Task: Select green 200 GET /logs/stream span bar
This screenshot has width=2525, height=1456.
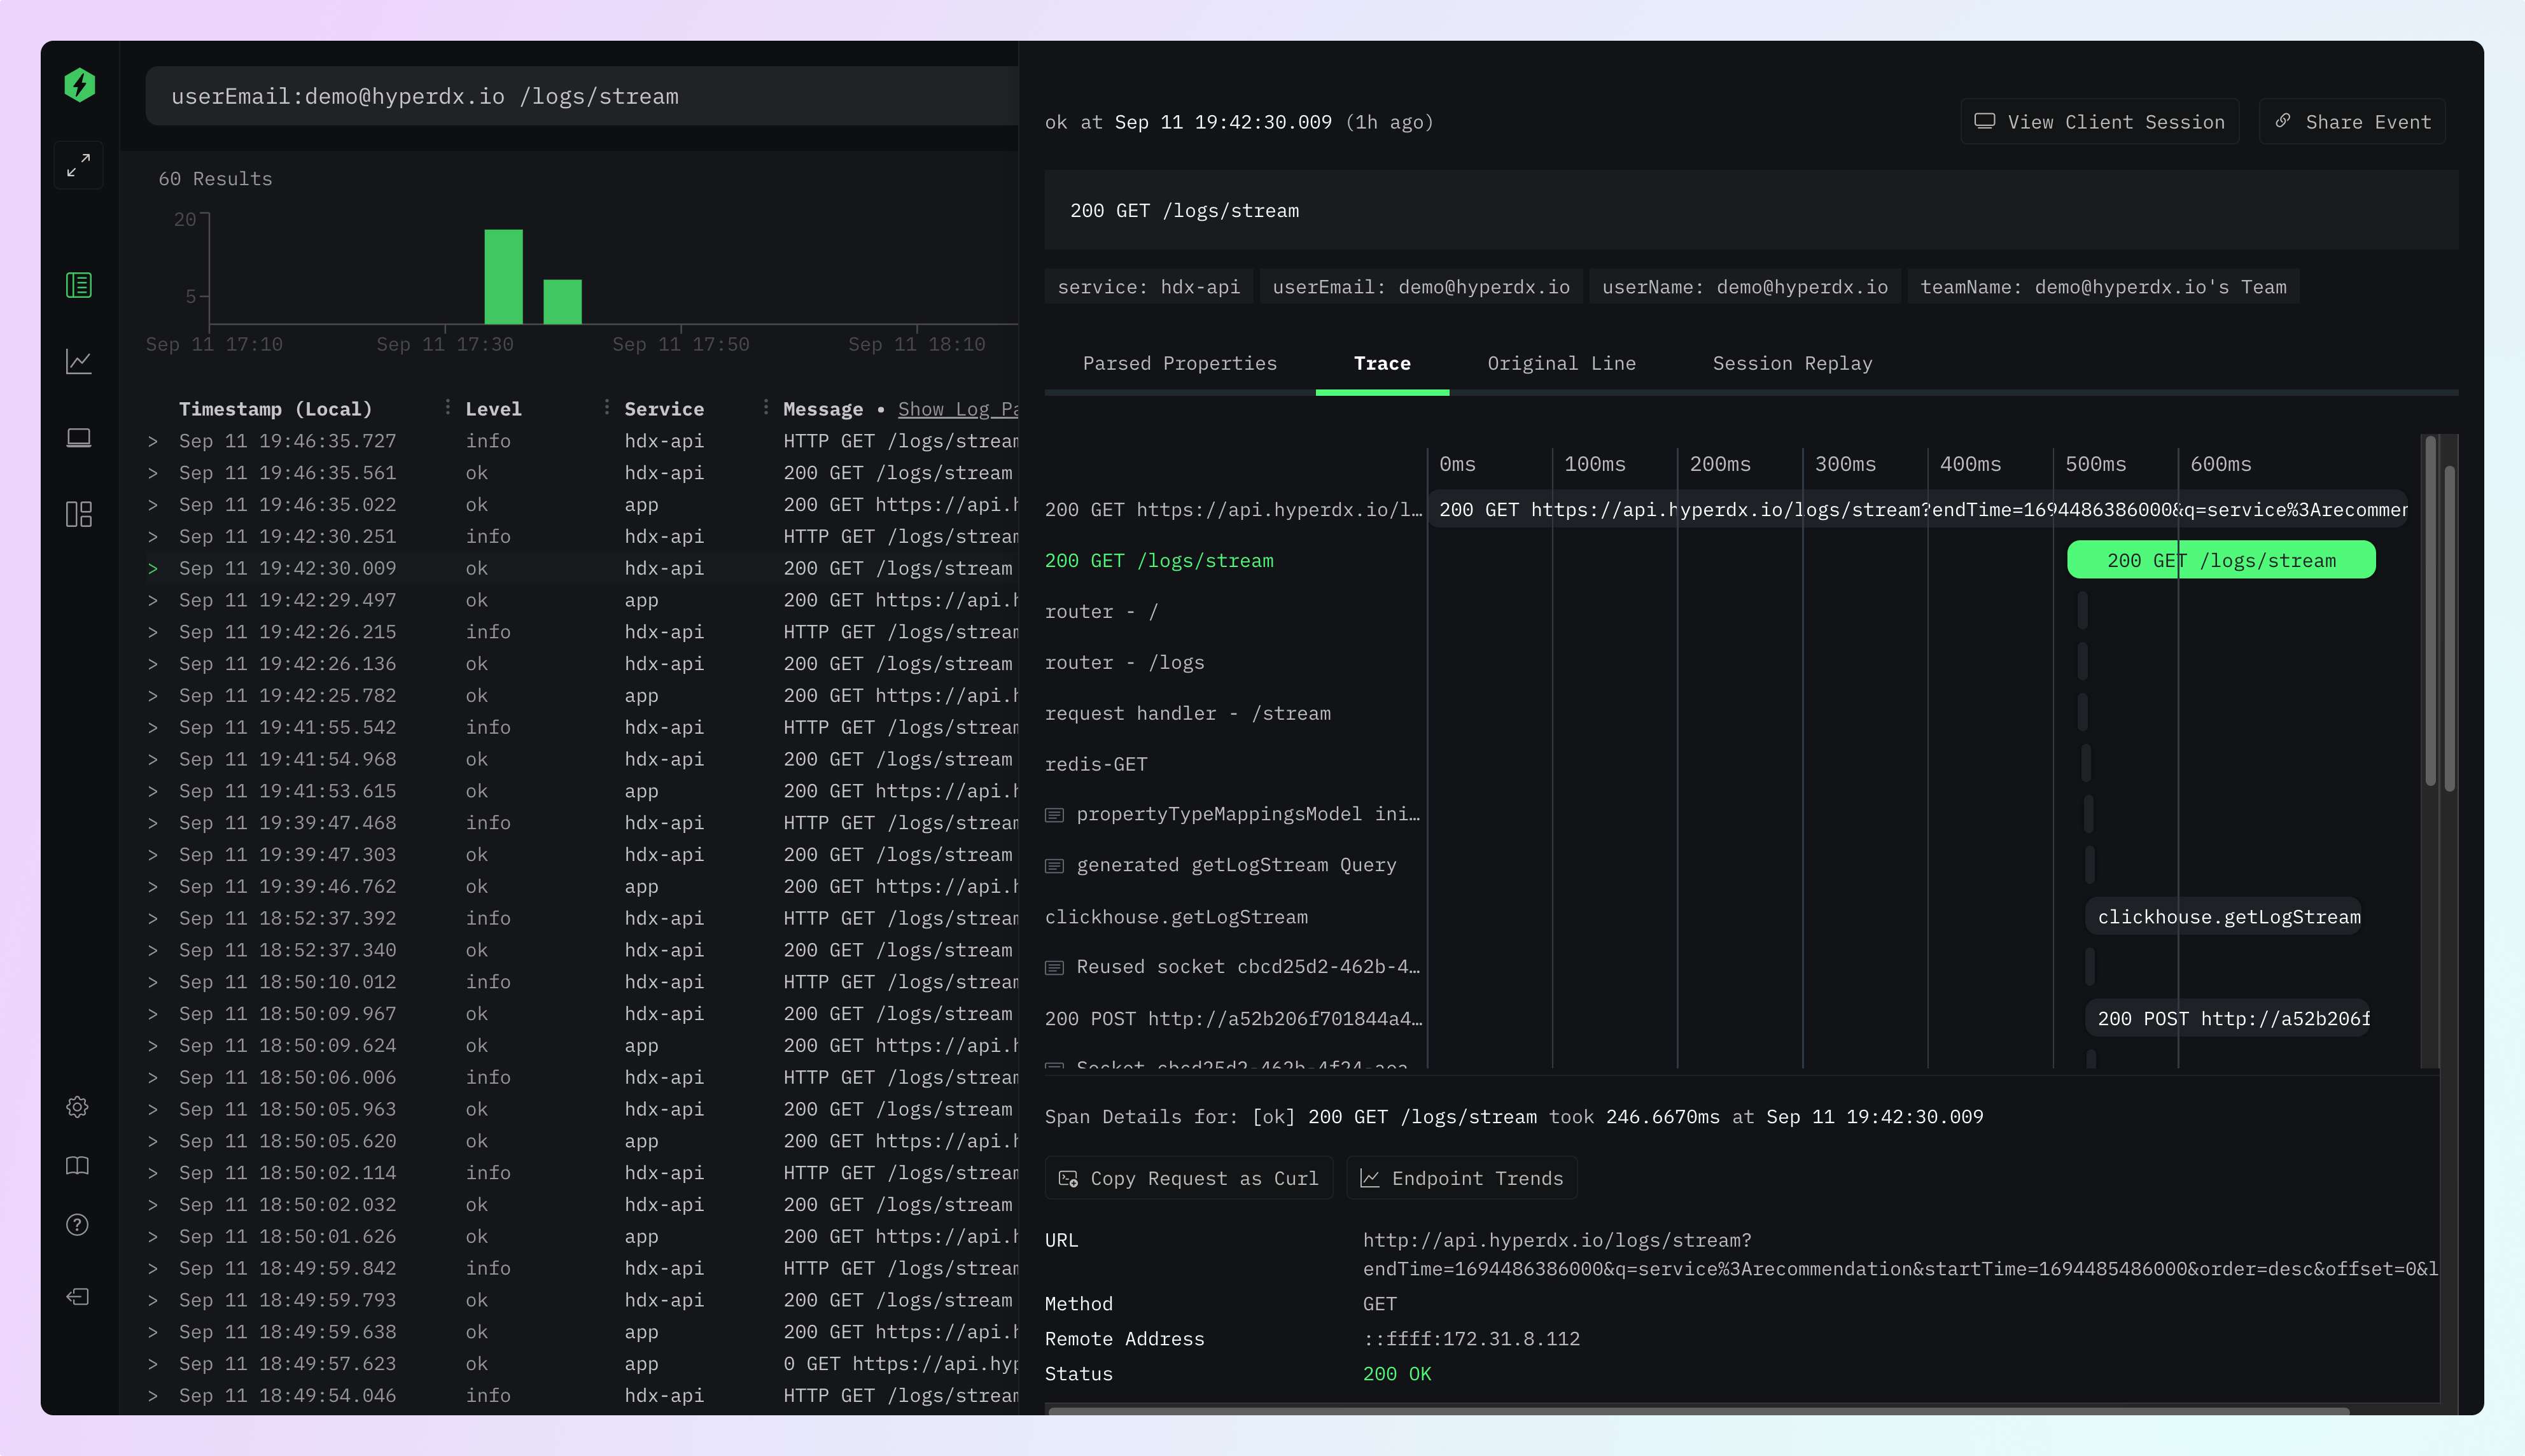Action: 2221,560
